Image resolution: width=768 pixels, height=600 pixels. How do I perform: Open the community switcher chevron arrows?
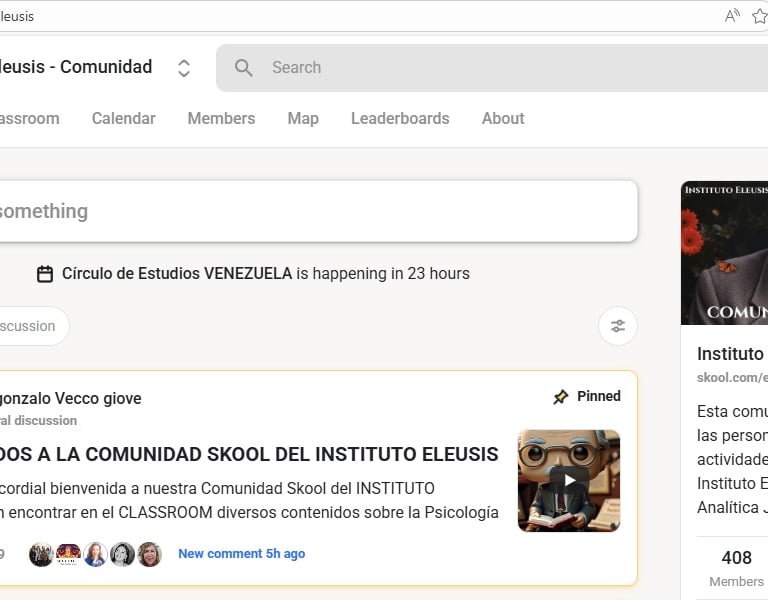coord(184,68)
